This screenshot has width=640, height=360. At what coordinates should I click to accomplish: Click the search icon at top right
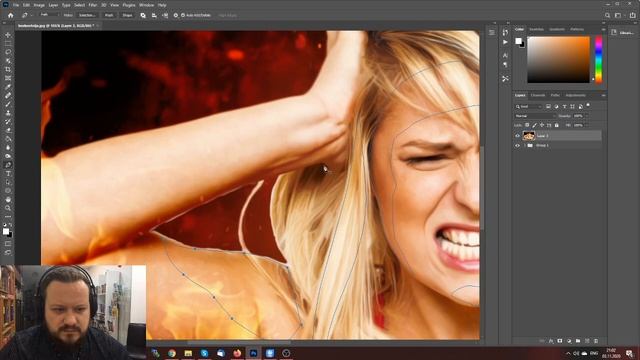coord(607,15)
